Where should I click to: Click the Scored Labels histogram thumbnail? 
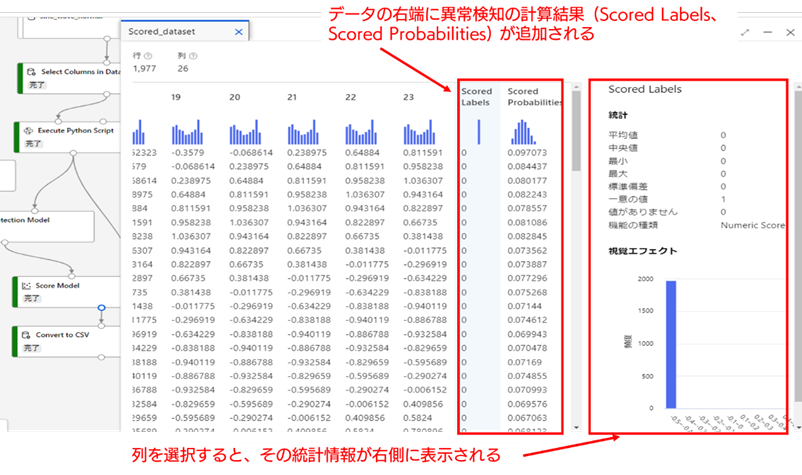click(x=479, y=132)
